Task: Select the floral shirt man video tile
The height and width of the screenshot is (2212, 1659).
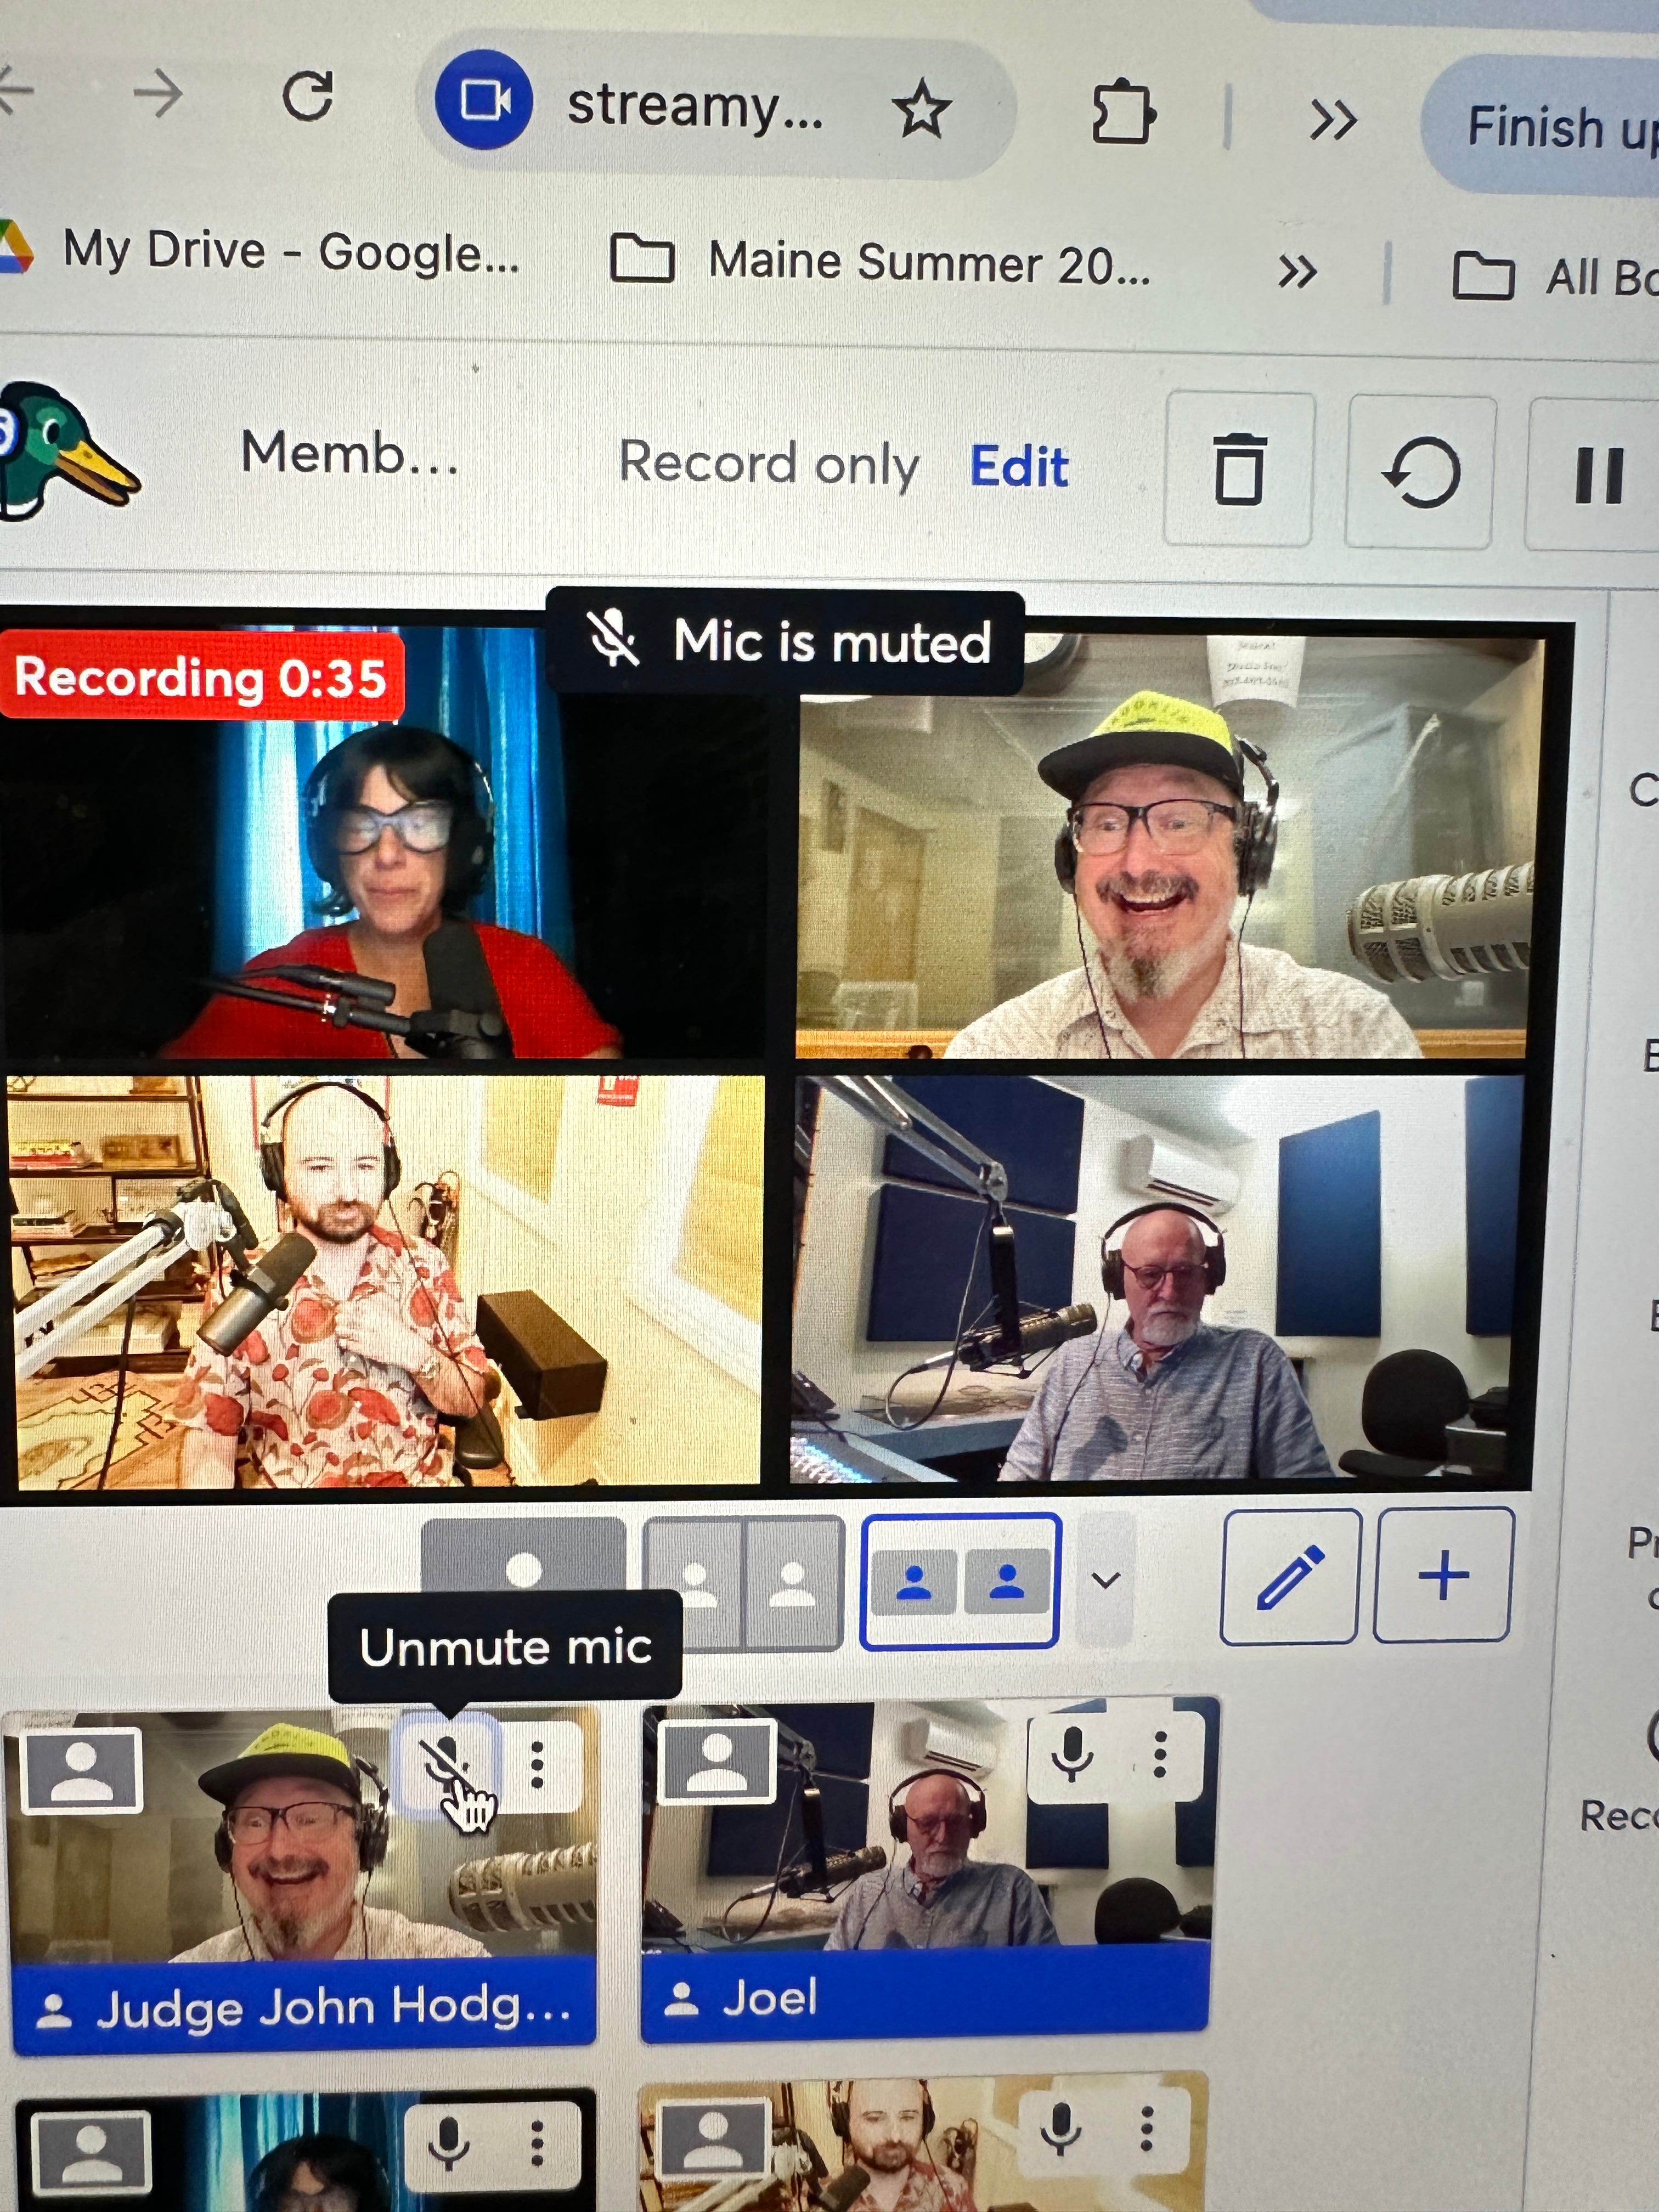Action: click(x=384, y=1282)
